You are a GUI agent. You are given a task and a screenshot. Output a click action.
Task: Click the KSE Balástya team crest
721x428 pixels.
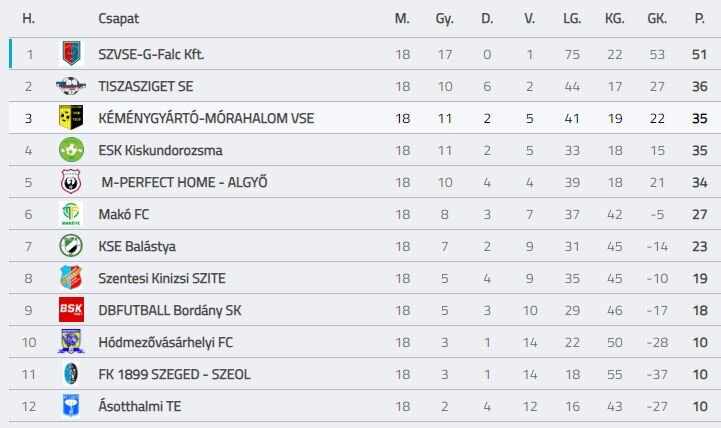tap(70, 246)
